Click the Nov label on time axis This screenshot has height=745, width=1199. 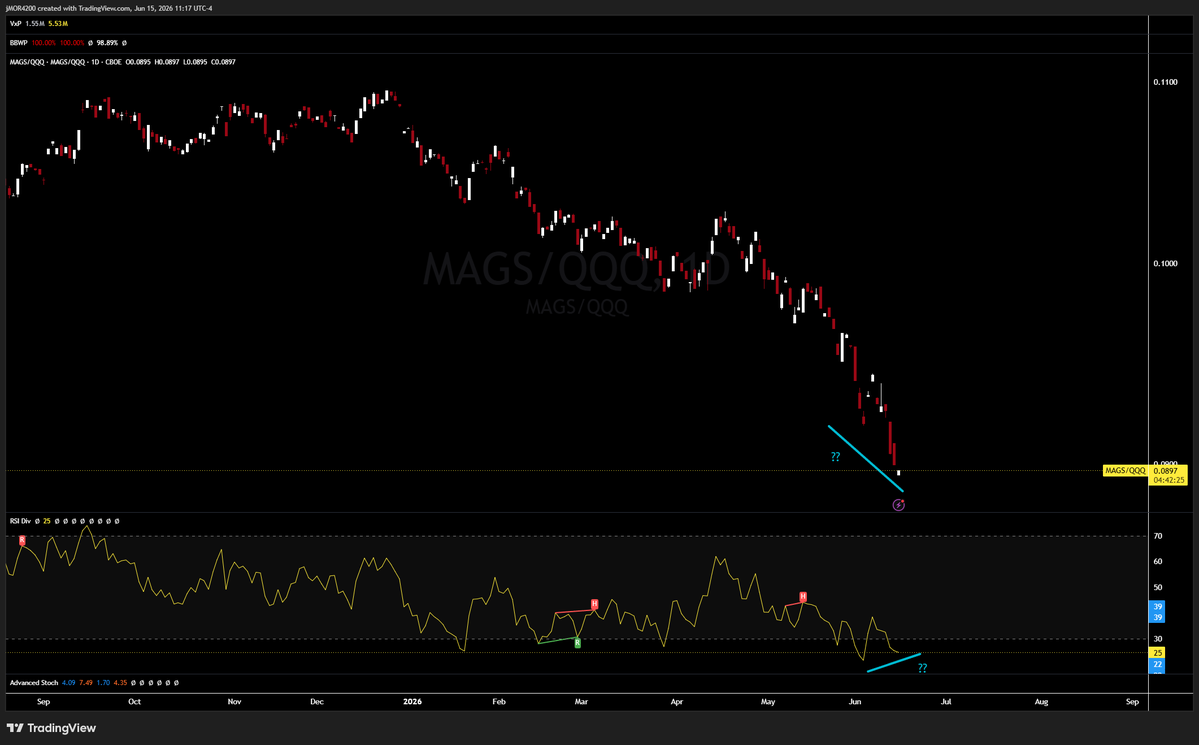point(234,701)
